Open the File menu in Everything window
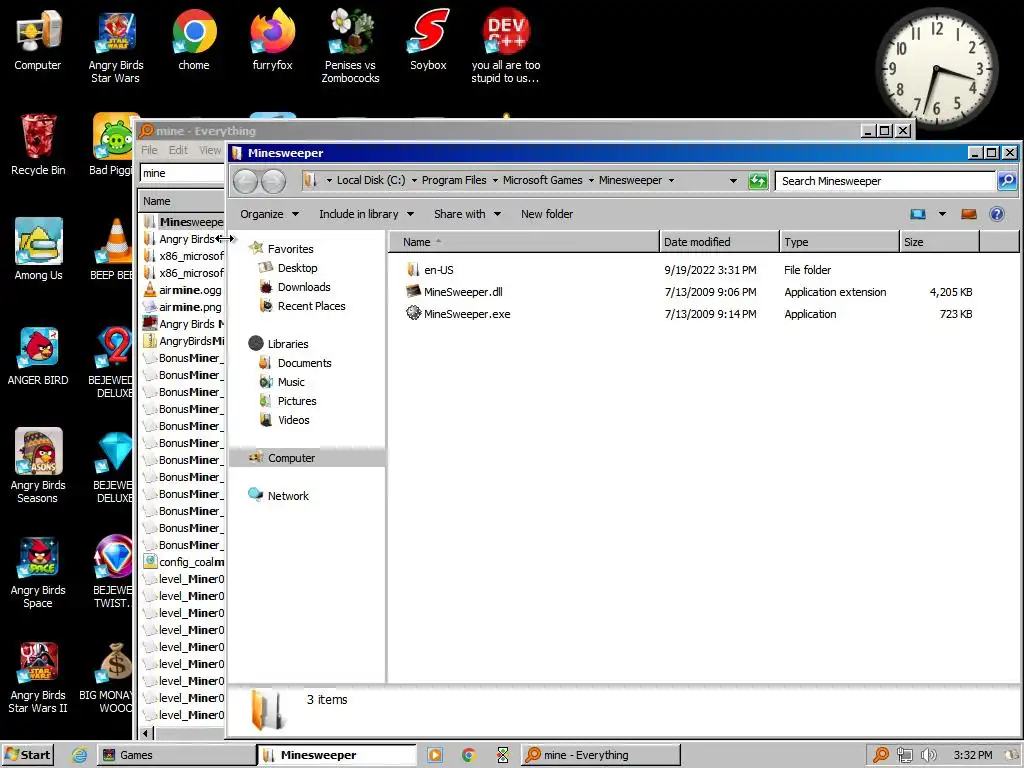Viewport: 1024px width, 768px height. [150, 150]
